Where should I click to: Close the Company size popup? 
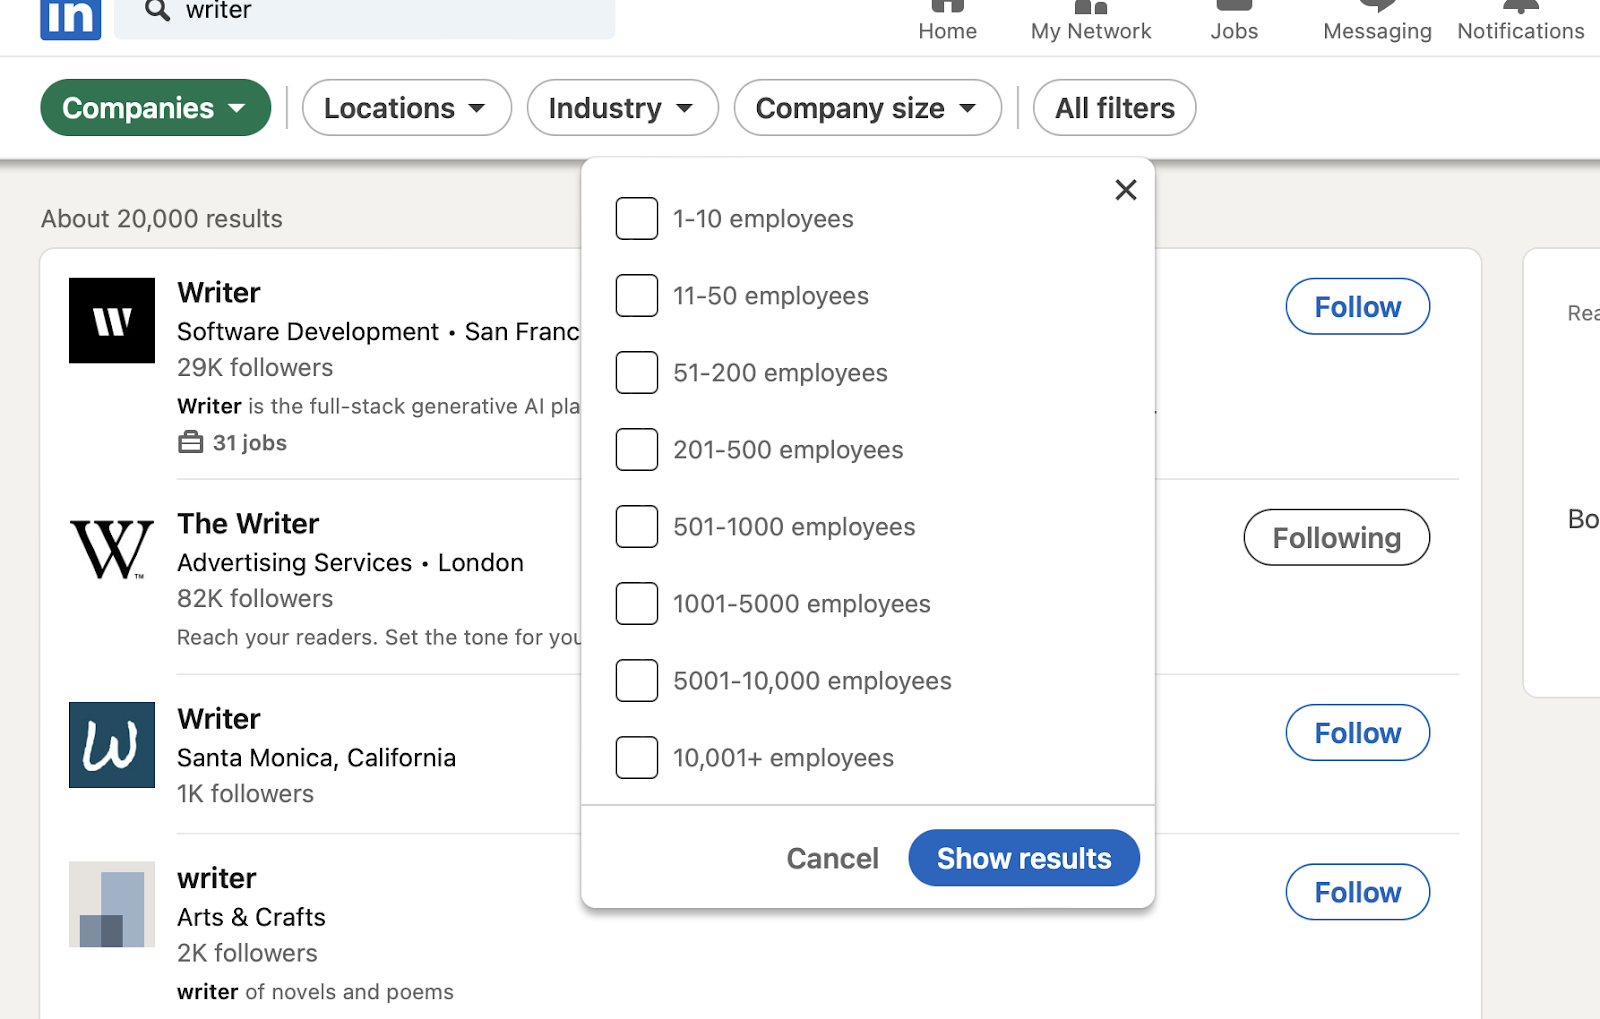(x=1125, y=189)
